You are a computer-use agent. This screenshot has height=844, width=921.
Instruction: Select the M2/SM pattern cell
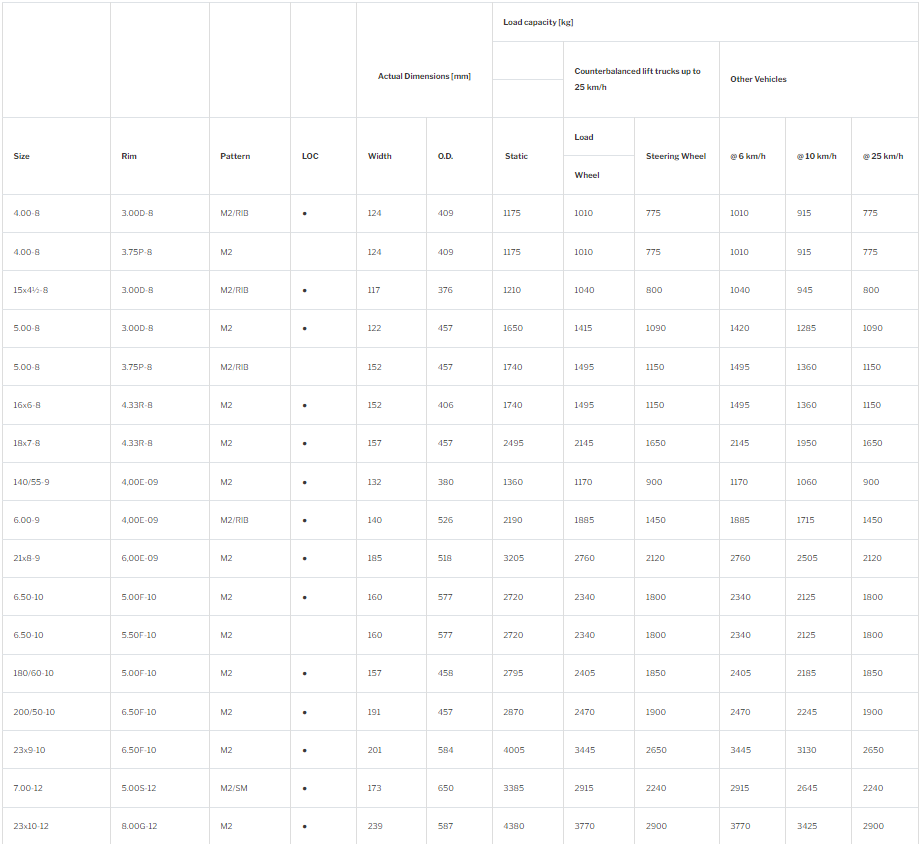233,788
